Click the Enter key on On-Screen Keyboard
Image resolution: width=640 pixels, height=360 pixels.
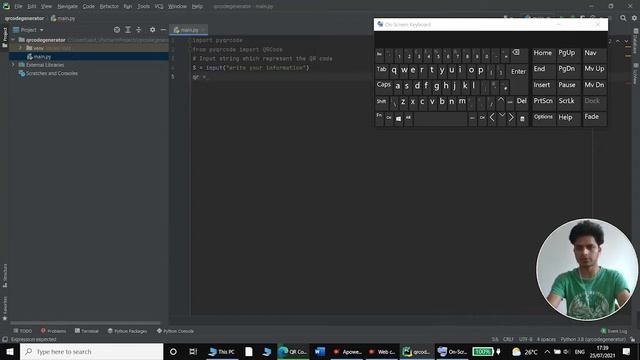point(519,71)
